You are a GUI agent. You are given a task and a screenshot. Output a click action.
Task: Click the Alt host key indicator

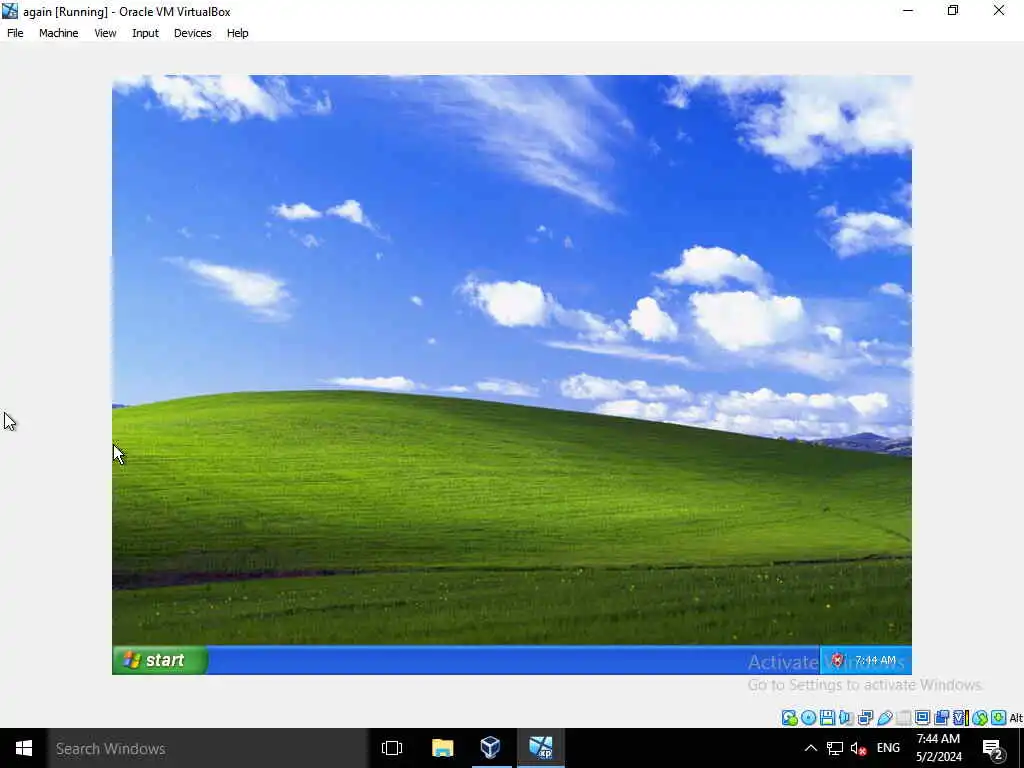[1016, 718]
